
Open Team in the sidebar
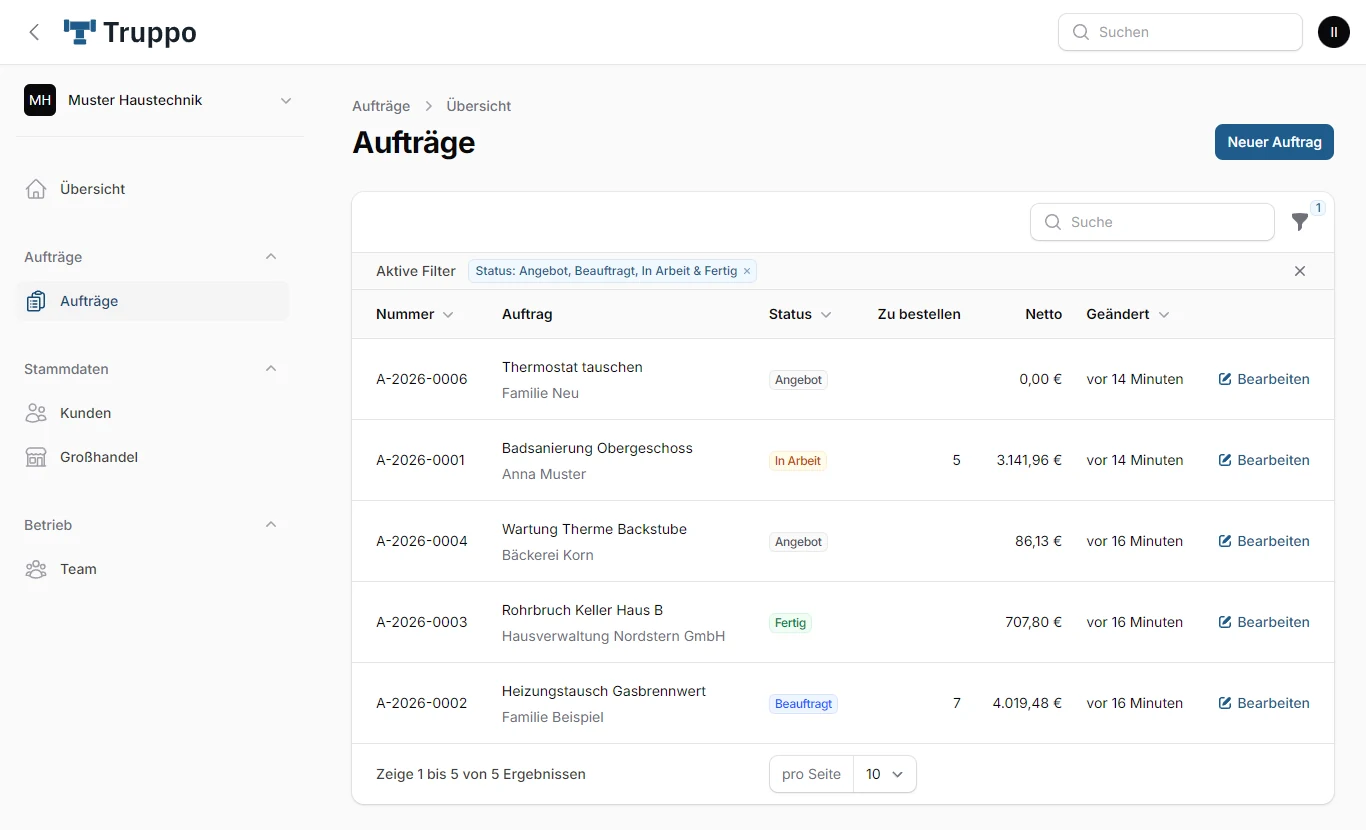pos(153,569)
